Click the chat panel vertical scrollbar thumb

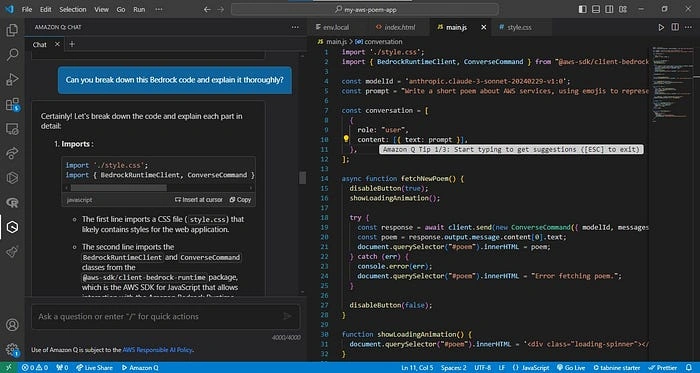303,178
